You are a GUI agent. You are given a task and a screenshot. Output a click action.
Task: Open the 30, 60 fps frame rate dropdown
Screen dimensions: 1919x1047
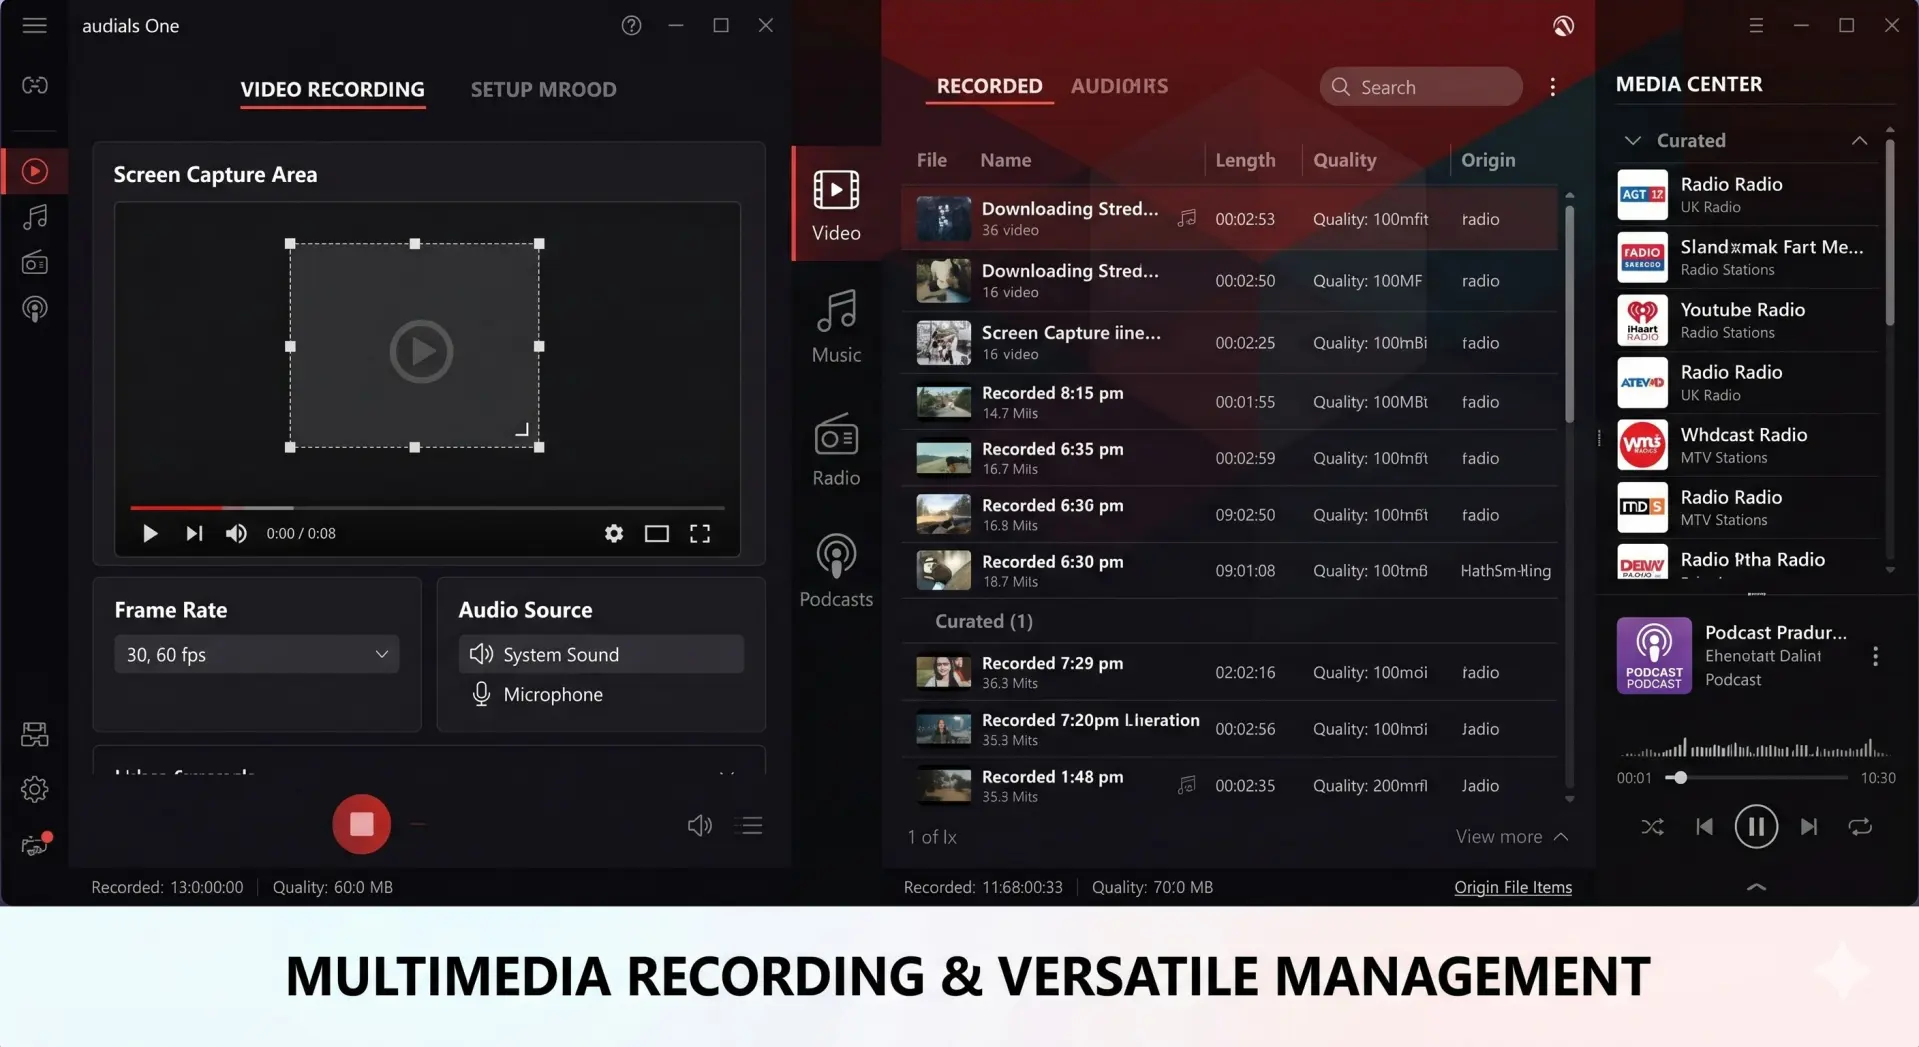click(257, 654)
